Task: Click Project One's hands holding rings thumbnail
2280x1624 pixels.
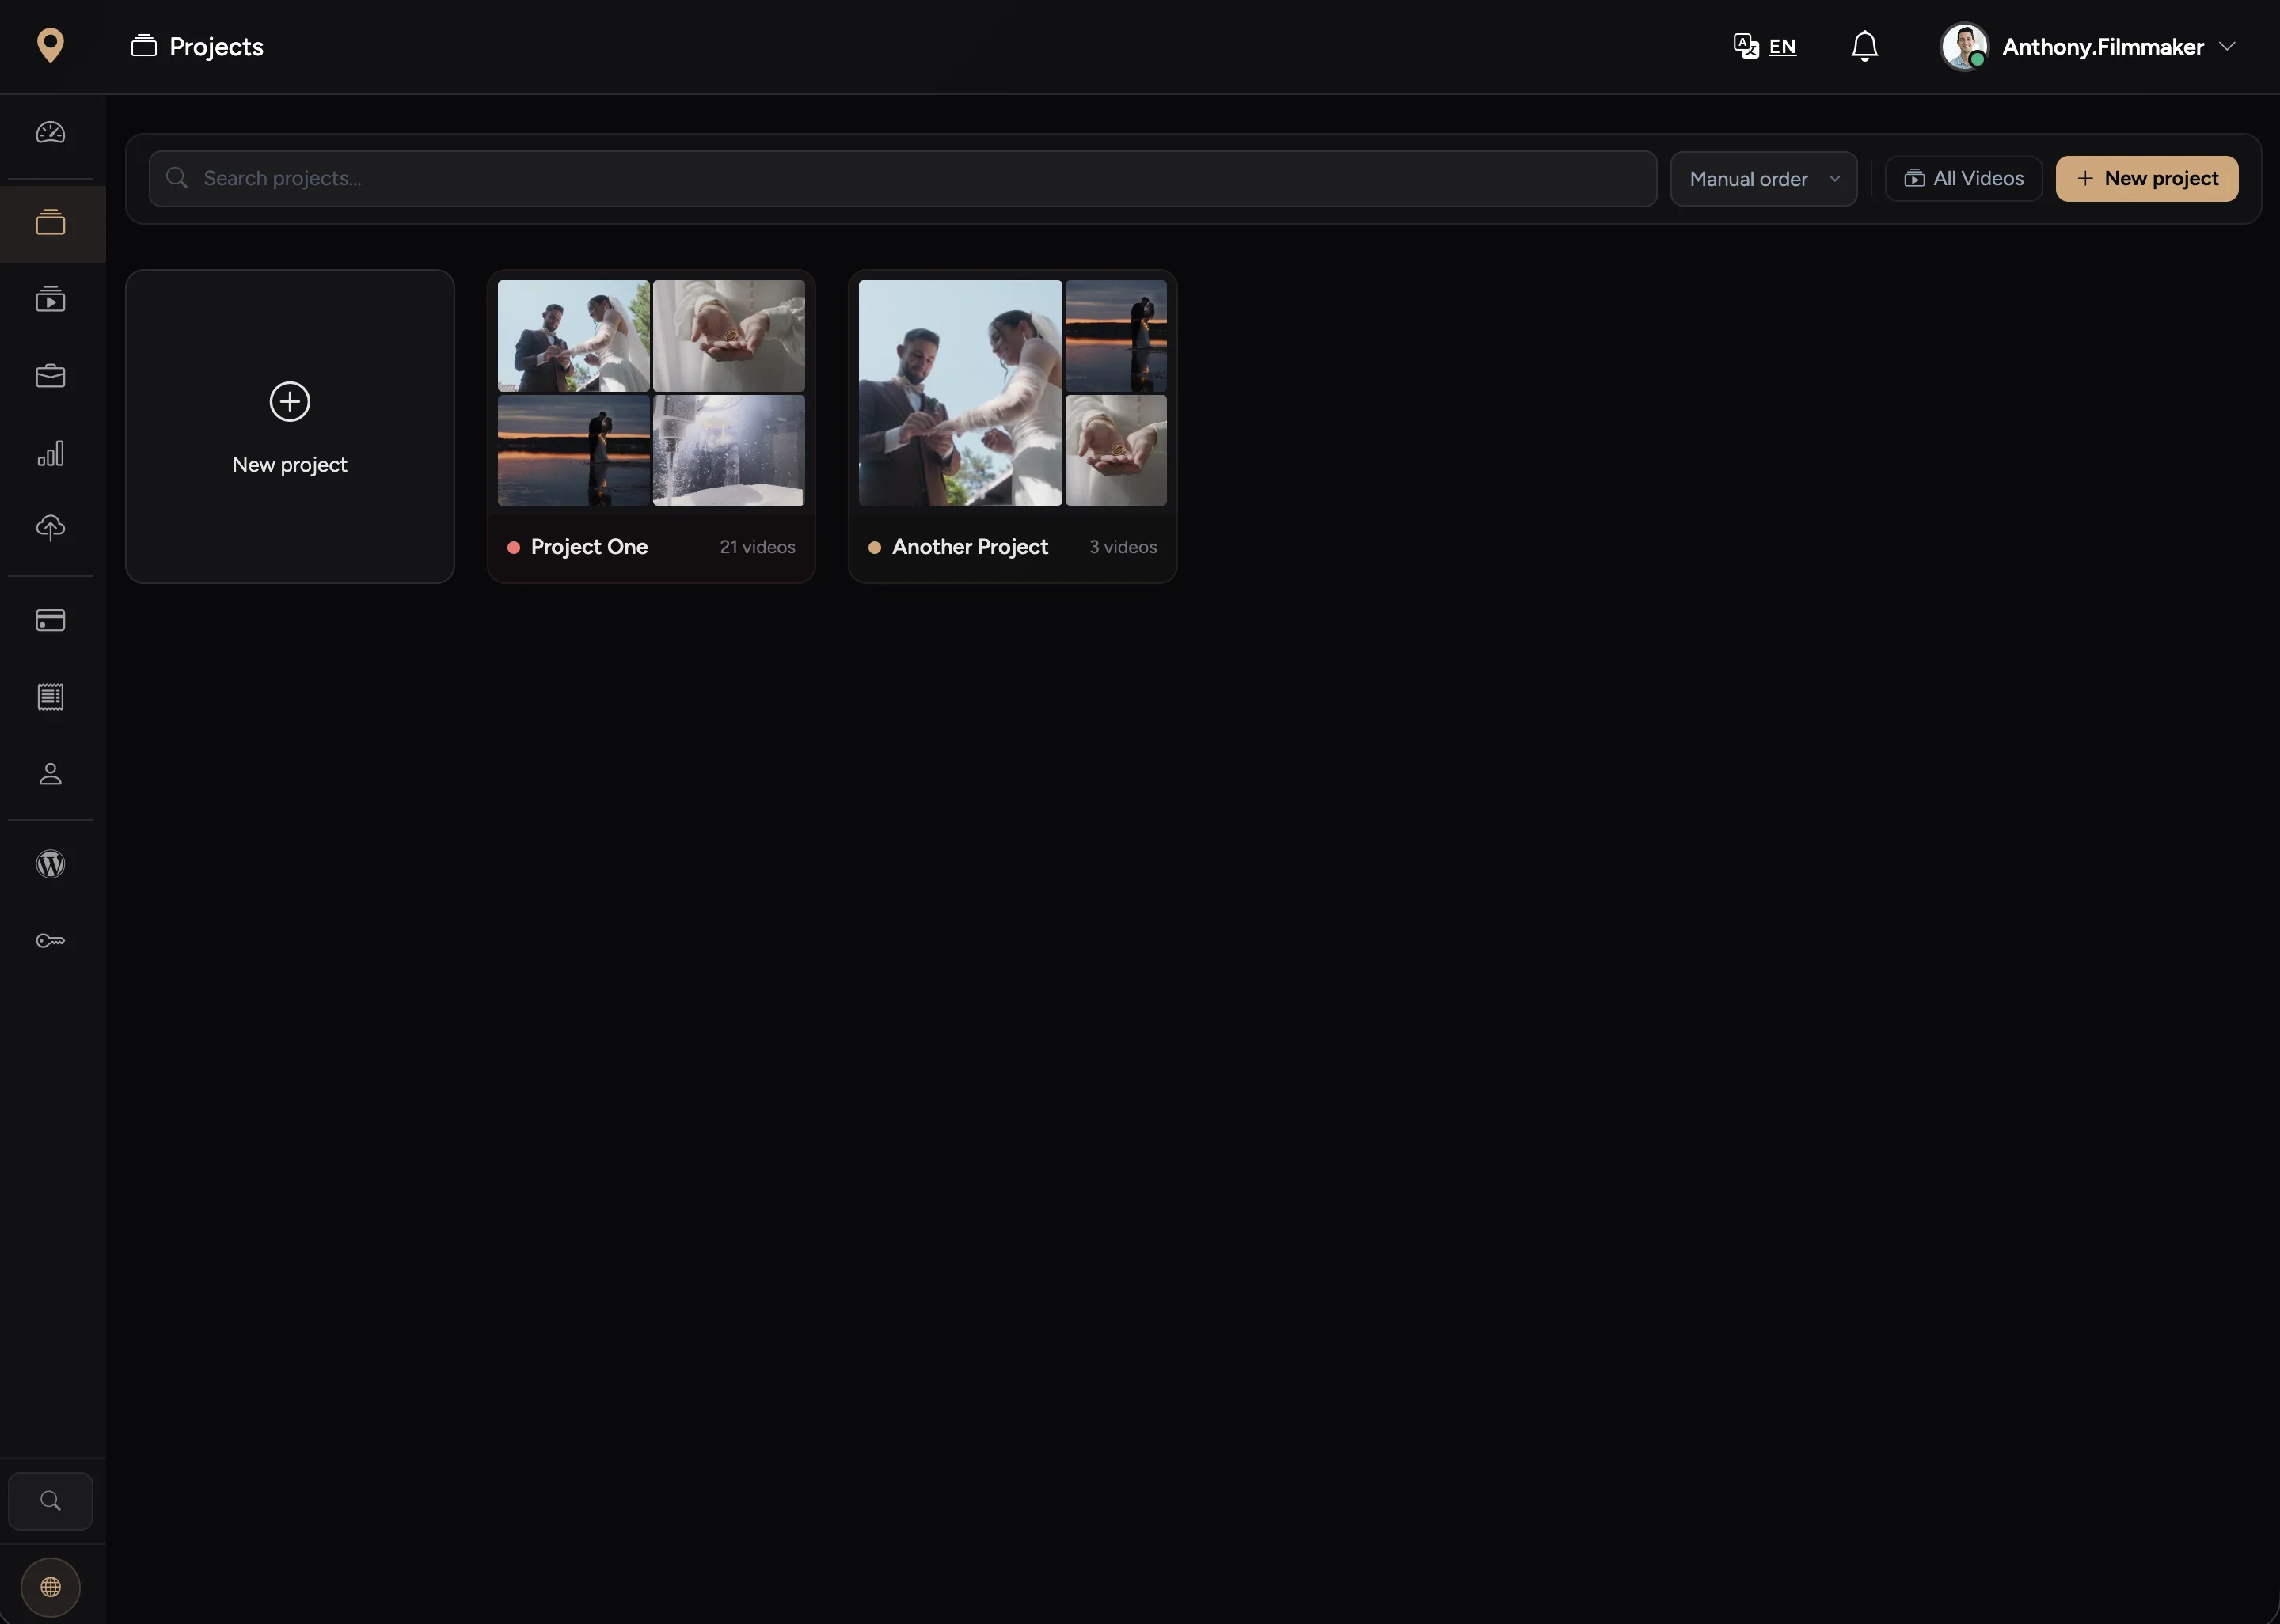Action: coord(729,336)
